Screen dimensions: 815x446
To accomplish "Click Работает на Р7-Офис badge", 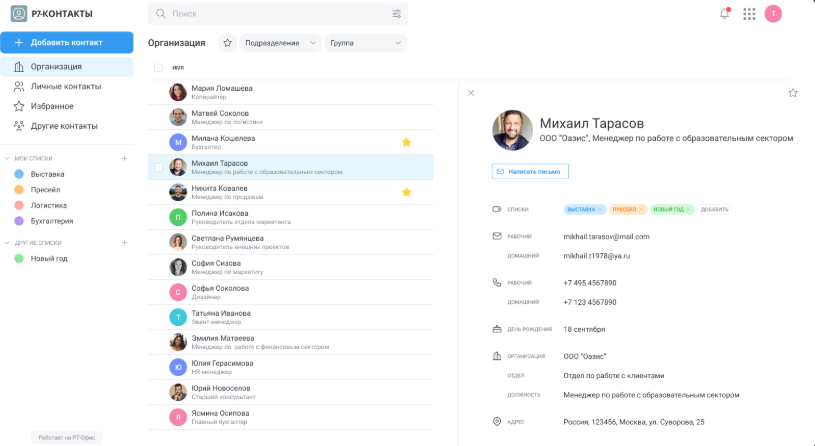I will [x=67, y=438].
